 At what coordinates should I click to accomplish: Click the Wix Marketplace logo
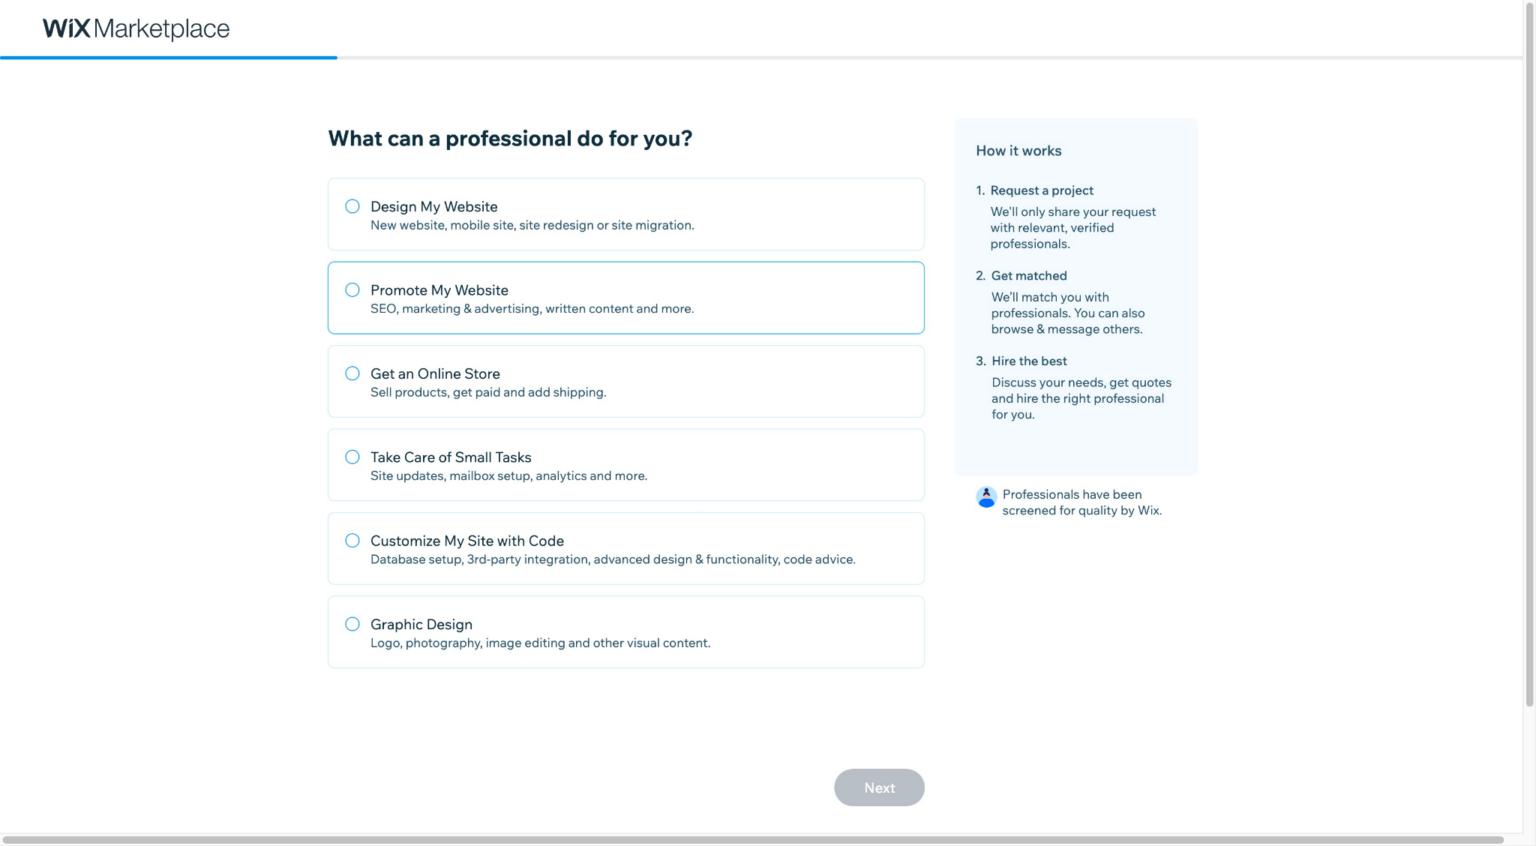(x=135, y=29)
